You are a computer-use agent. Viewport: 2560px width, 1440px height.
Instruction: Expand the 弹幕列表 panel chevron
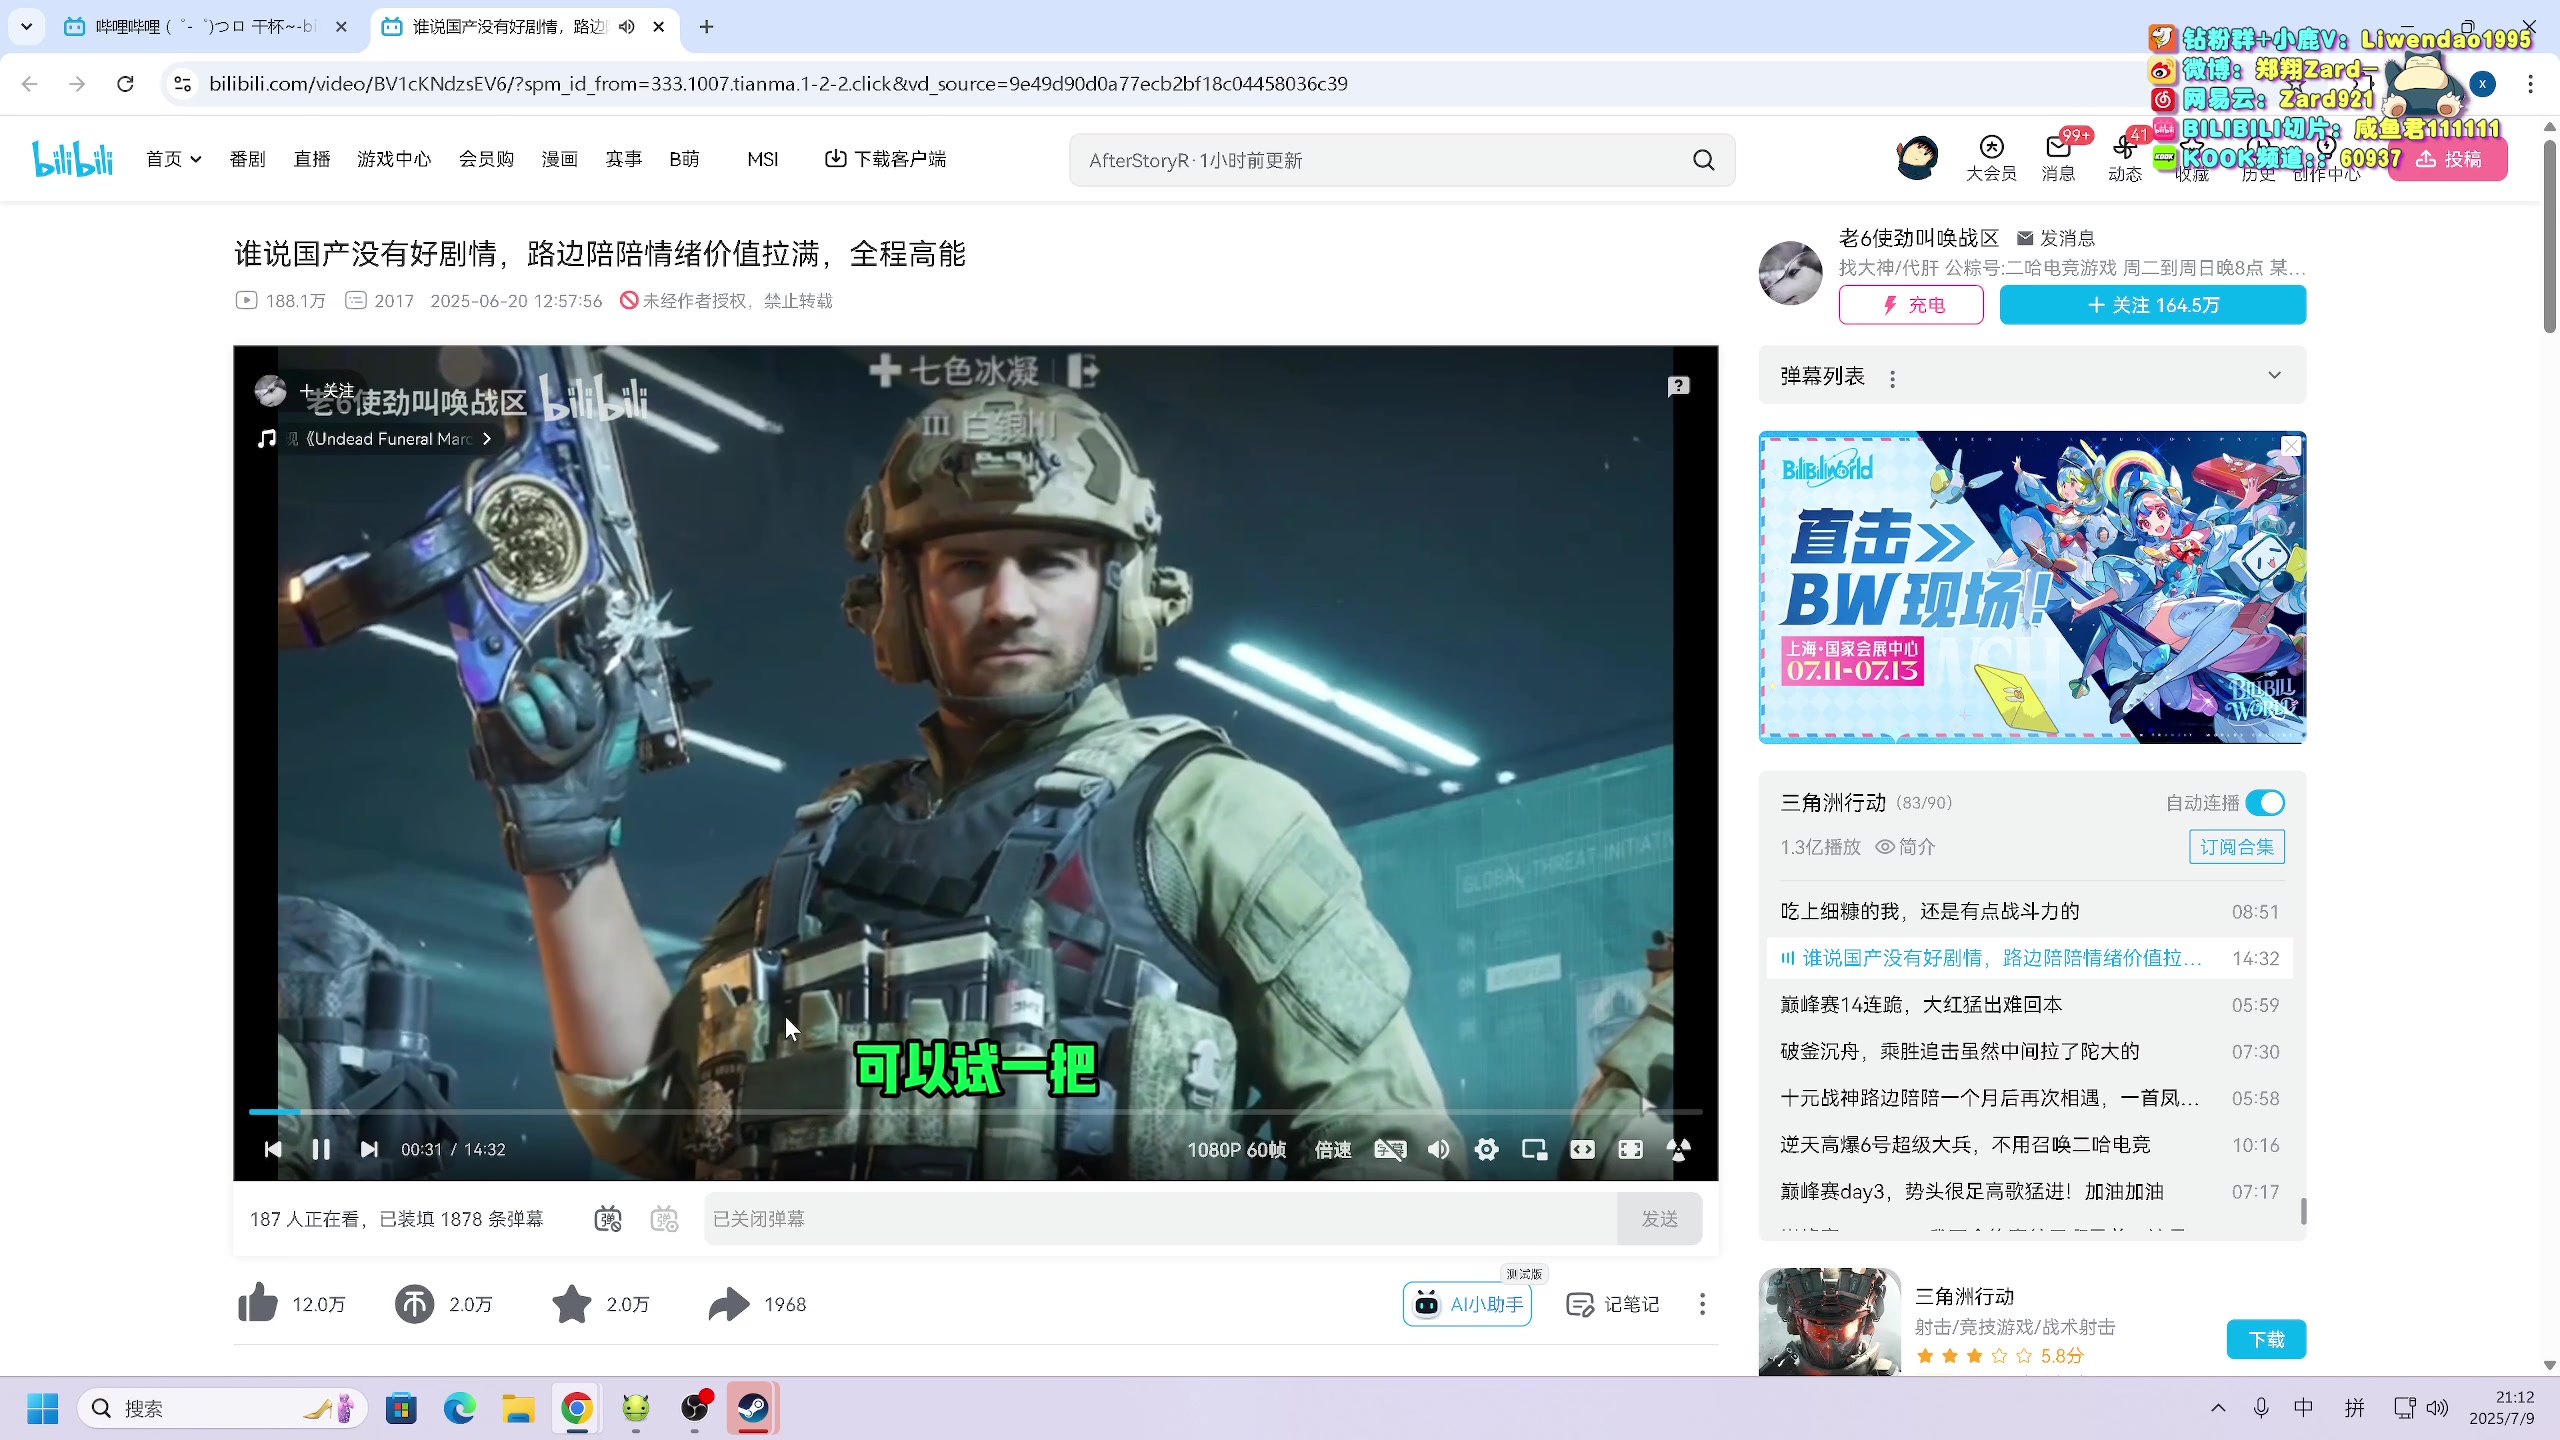tap(2274, 376)
